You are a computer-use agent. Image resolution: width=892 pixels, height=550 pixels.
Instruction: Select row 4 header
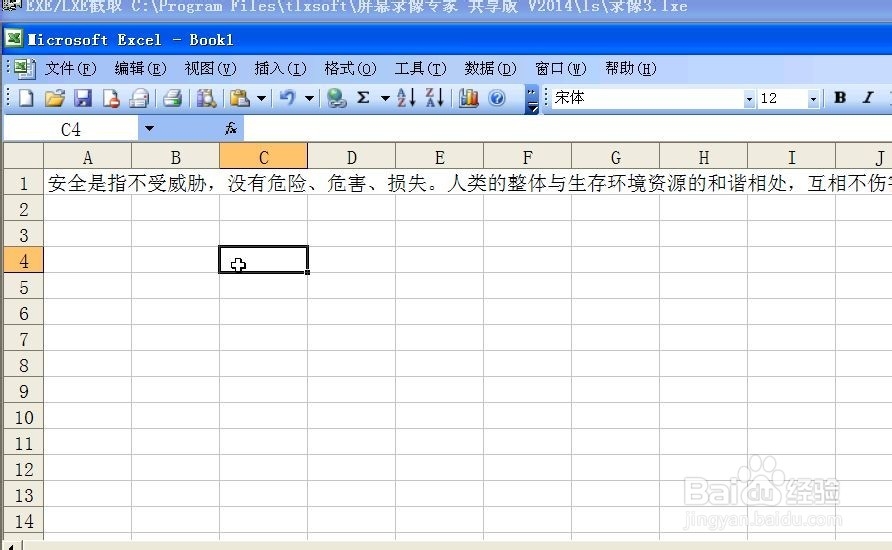(23, 261)
